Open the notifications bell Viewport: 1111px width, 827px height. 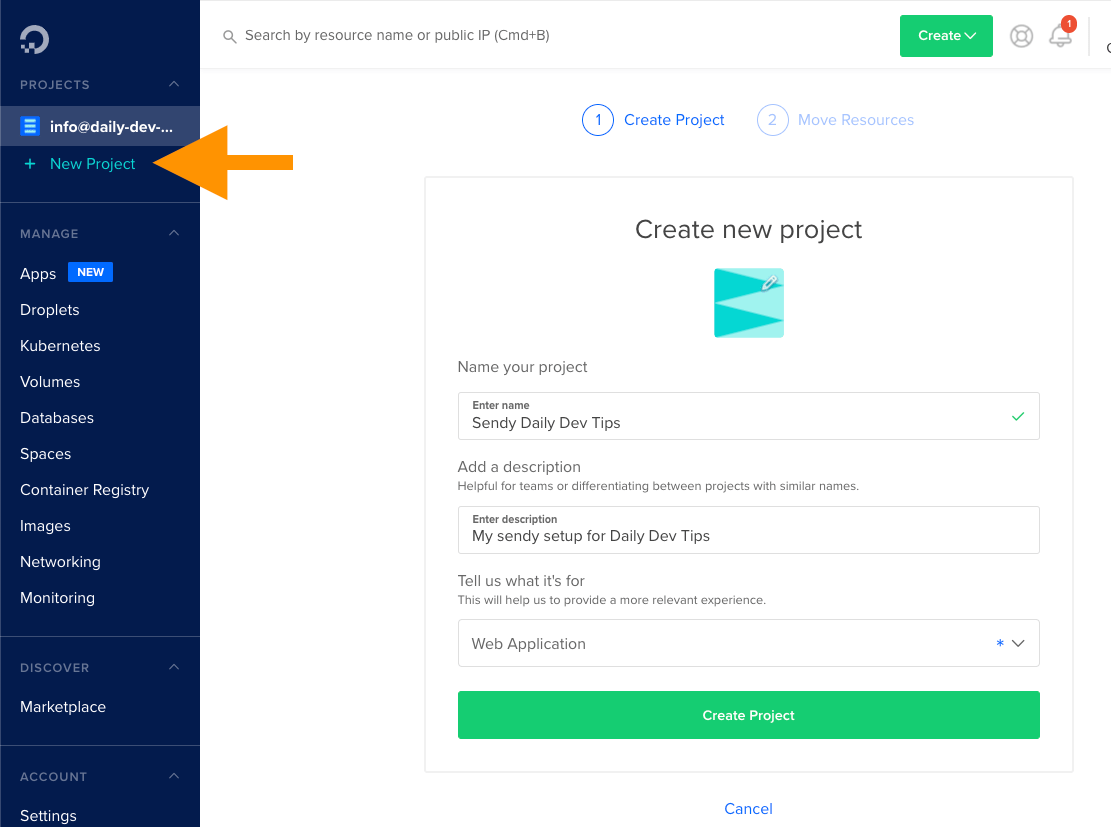point(1060,36)
